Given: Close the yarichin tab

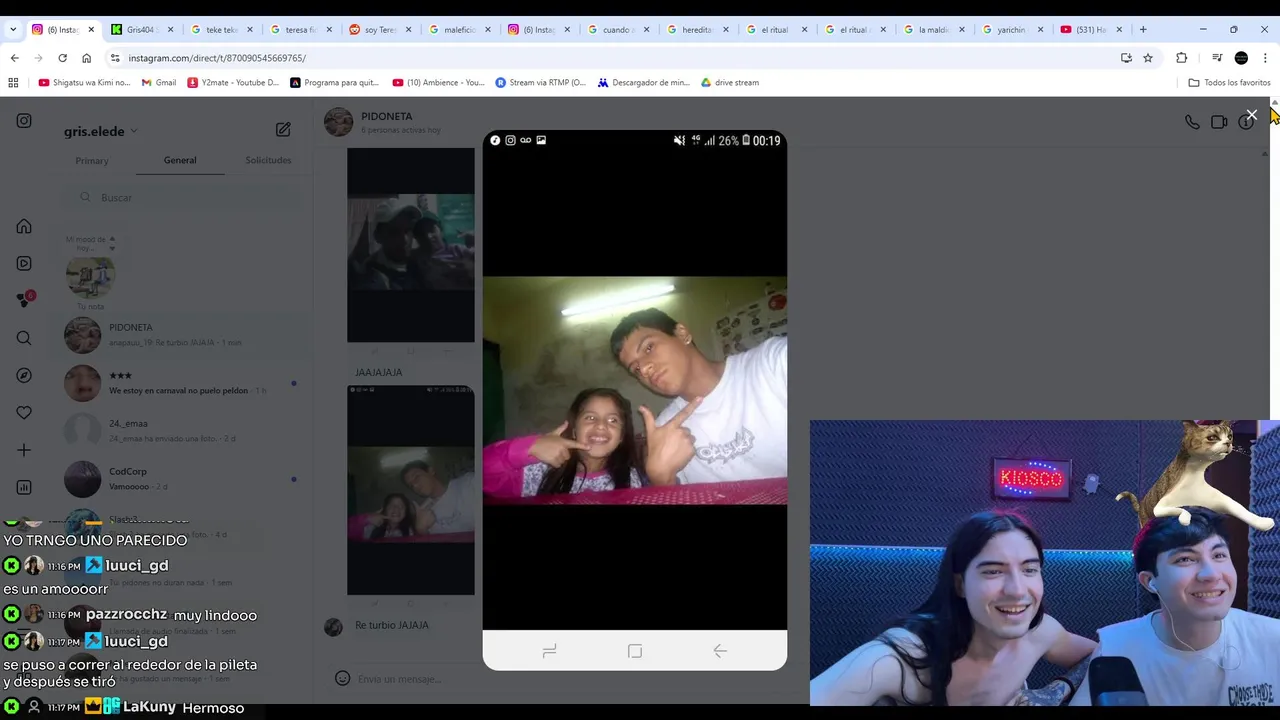Looking at the screenshot, I should click(x=1041, y=30).
